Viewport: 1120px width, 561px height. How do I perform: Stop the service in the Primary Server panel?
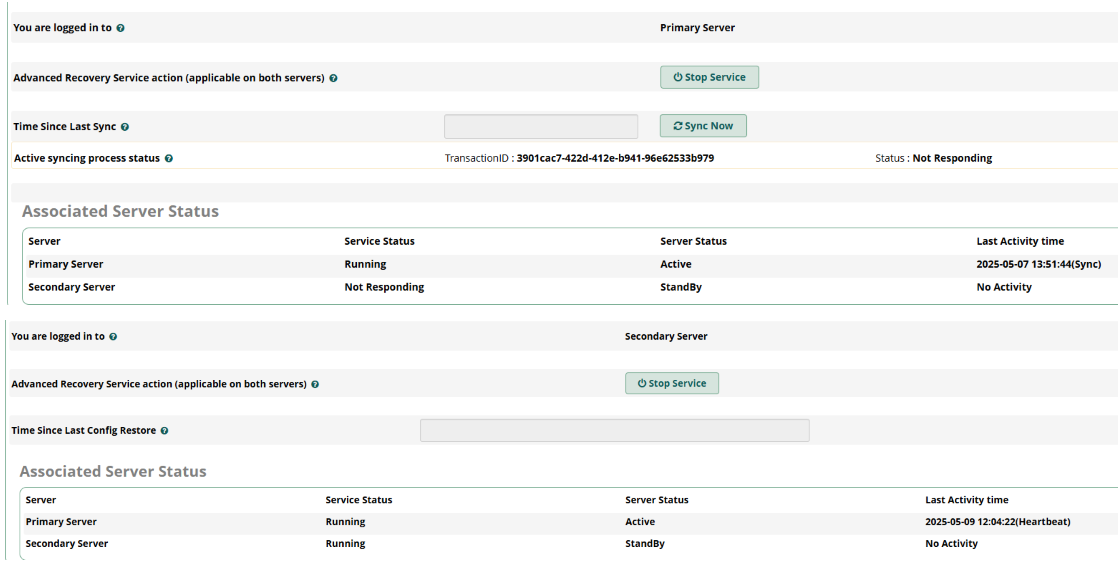click(x=709, y=77)
